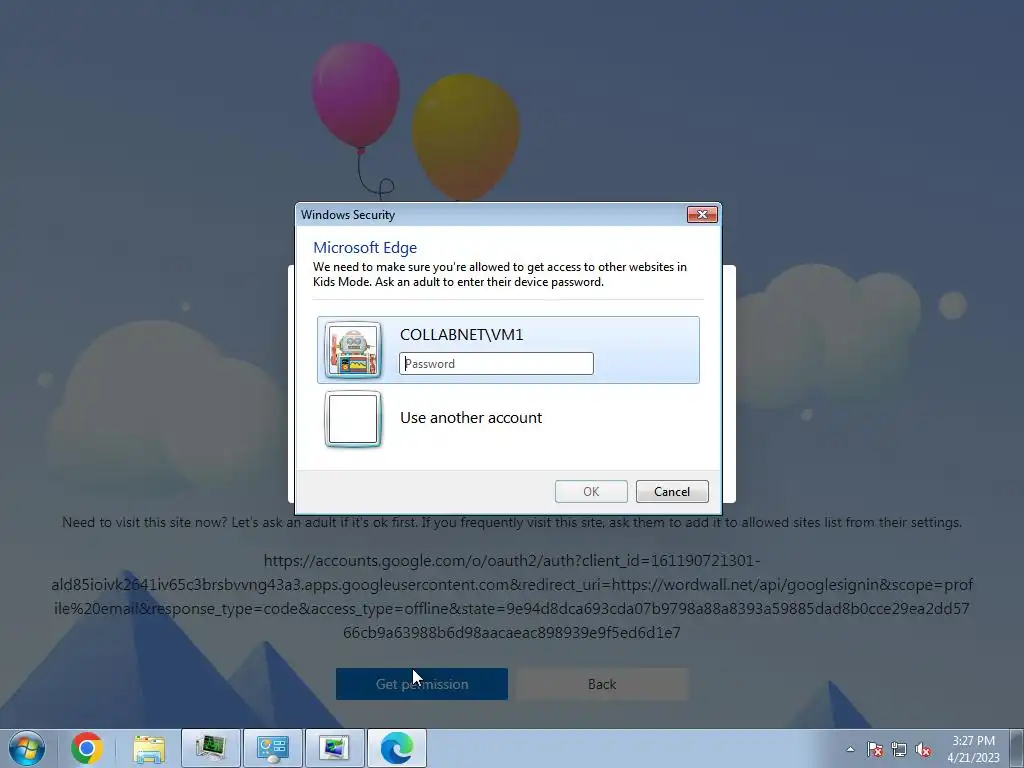Click the Get permission button
Image resolution: width=1024 pixels, height=768 pixels.
coord(422,684)
